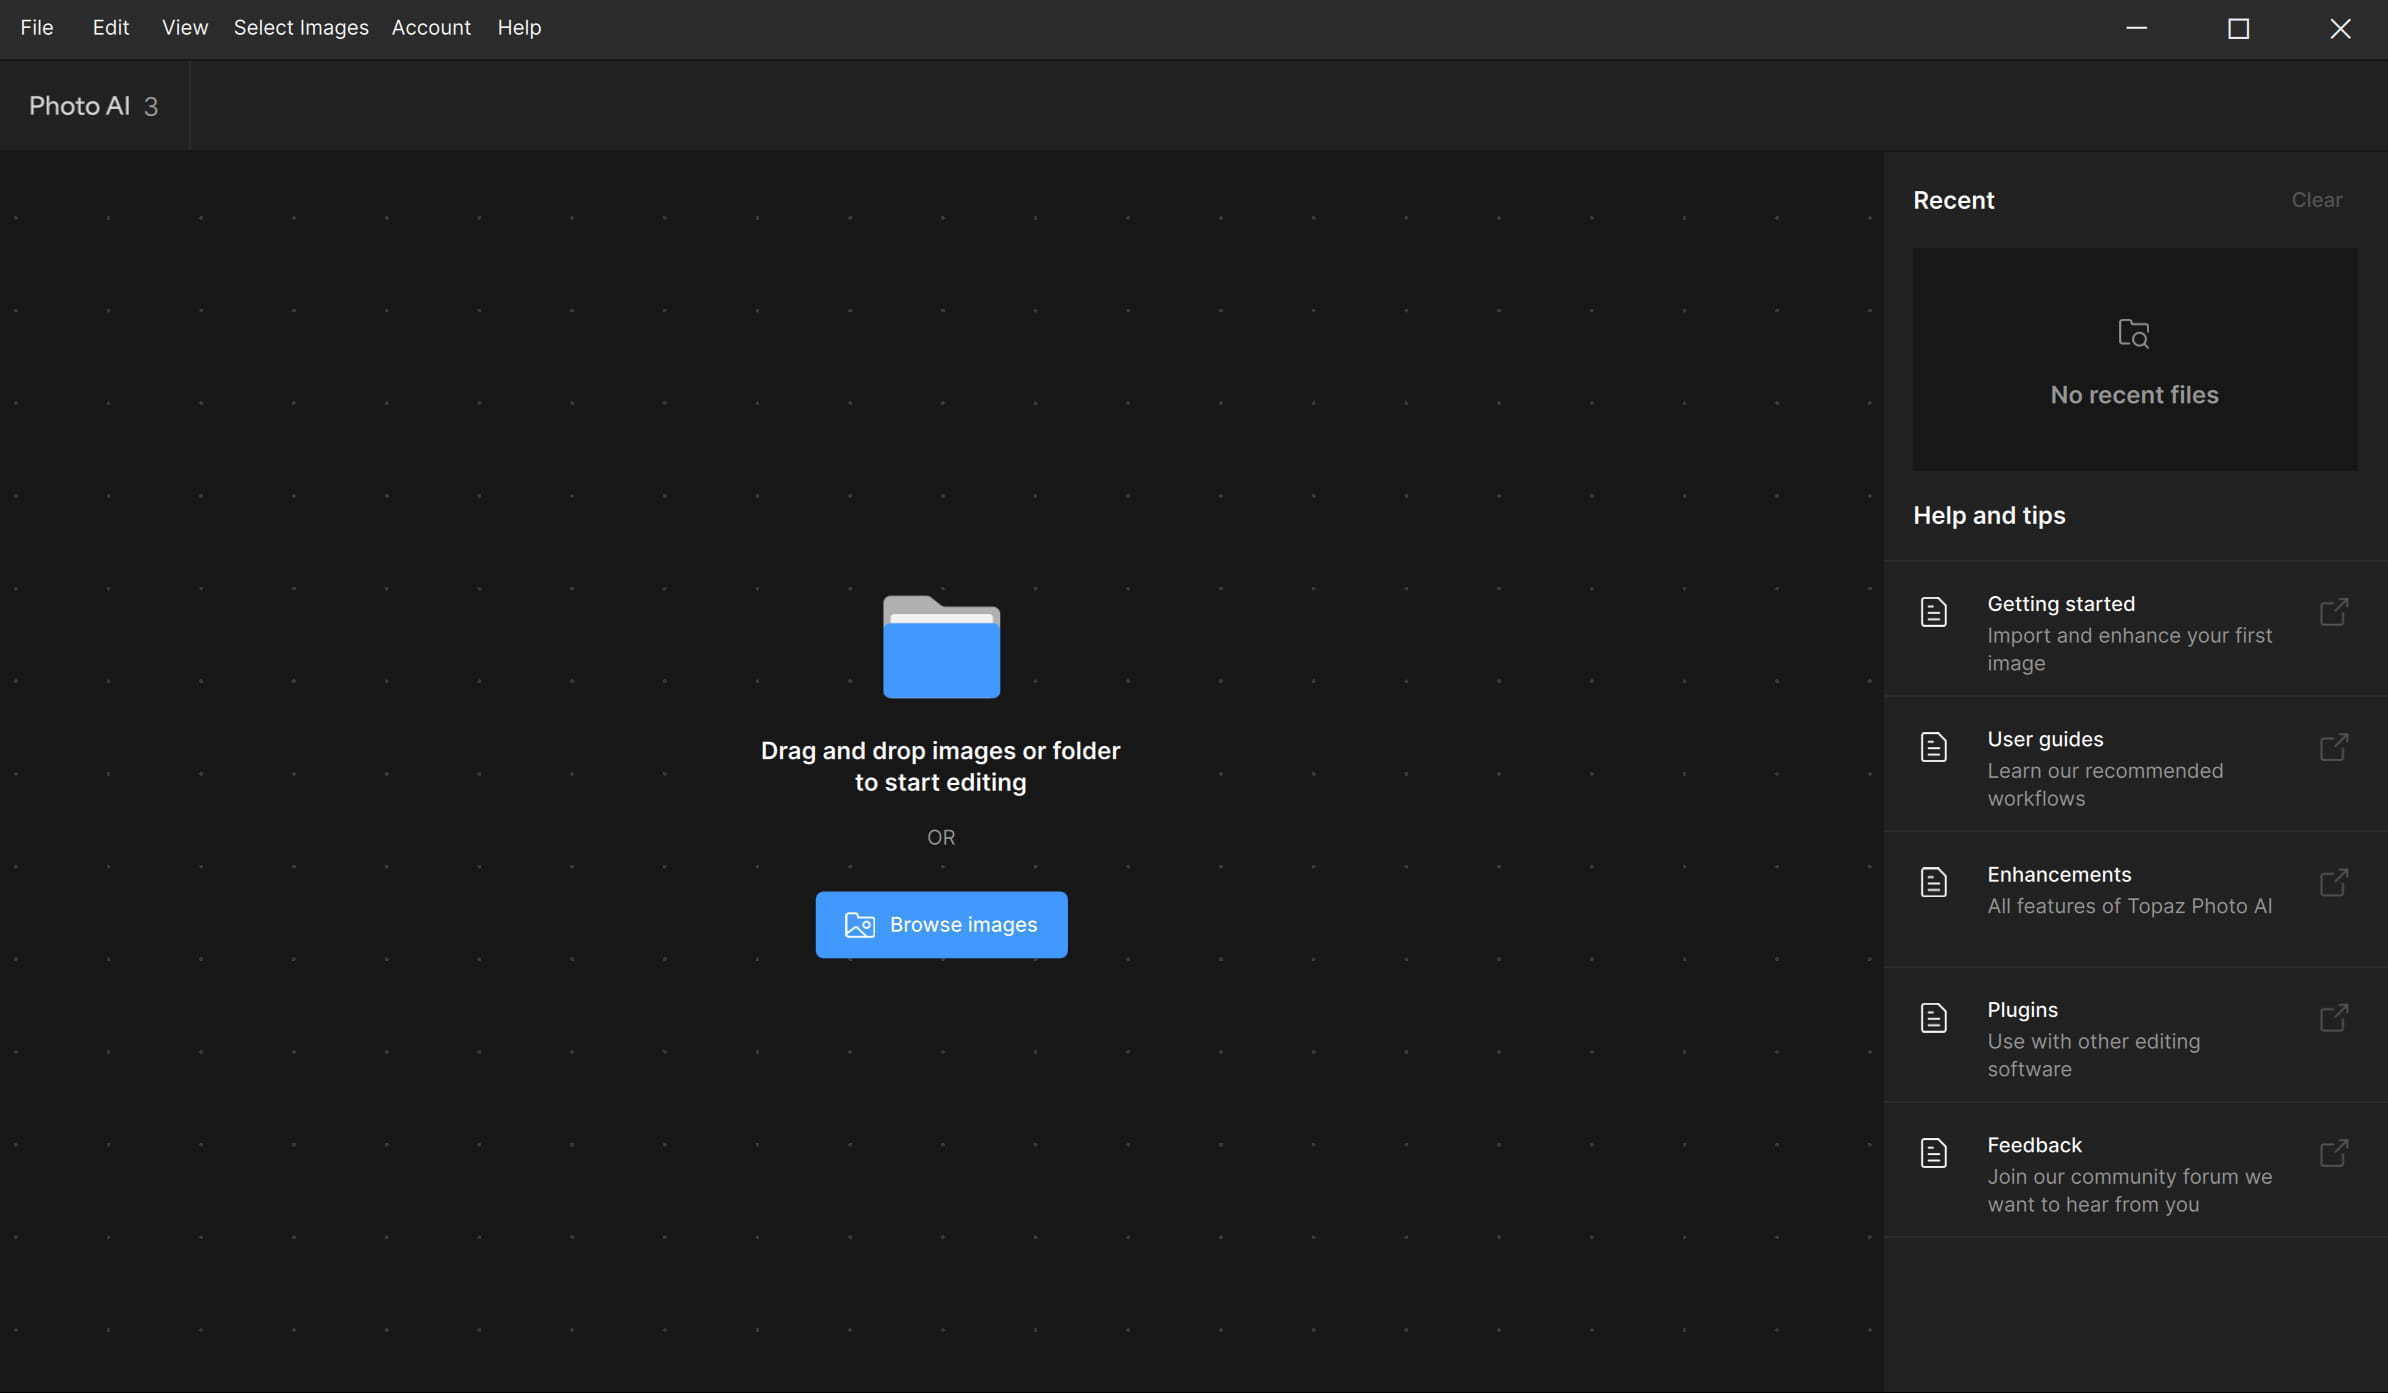Open the Edit menu
This screenshot has width=2388, height=1393.
pyautogui.click(x=111, y=28)
